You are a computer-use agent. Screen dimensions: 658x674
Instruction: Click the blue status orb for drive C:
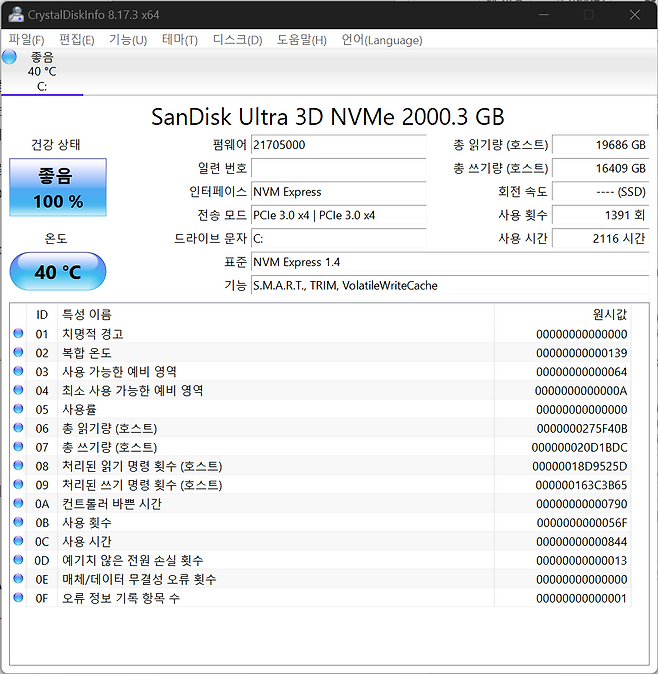click(10, 58)
